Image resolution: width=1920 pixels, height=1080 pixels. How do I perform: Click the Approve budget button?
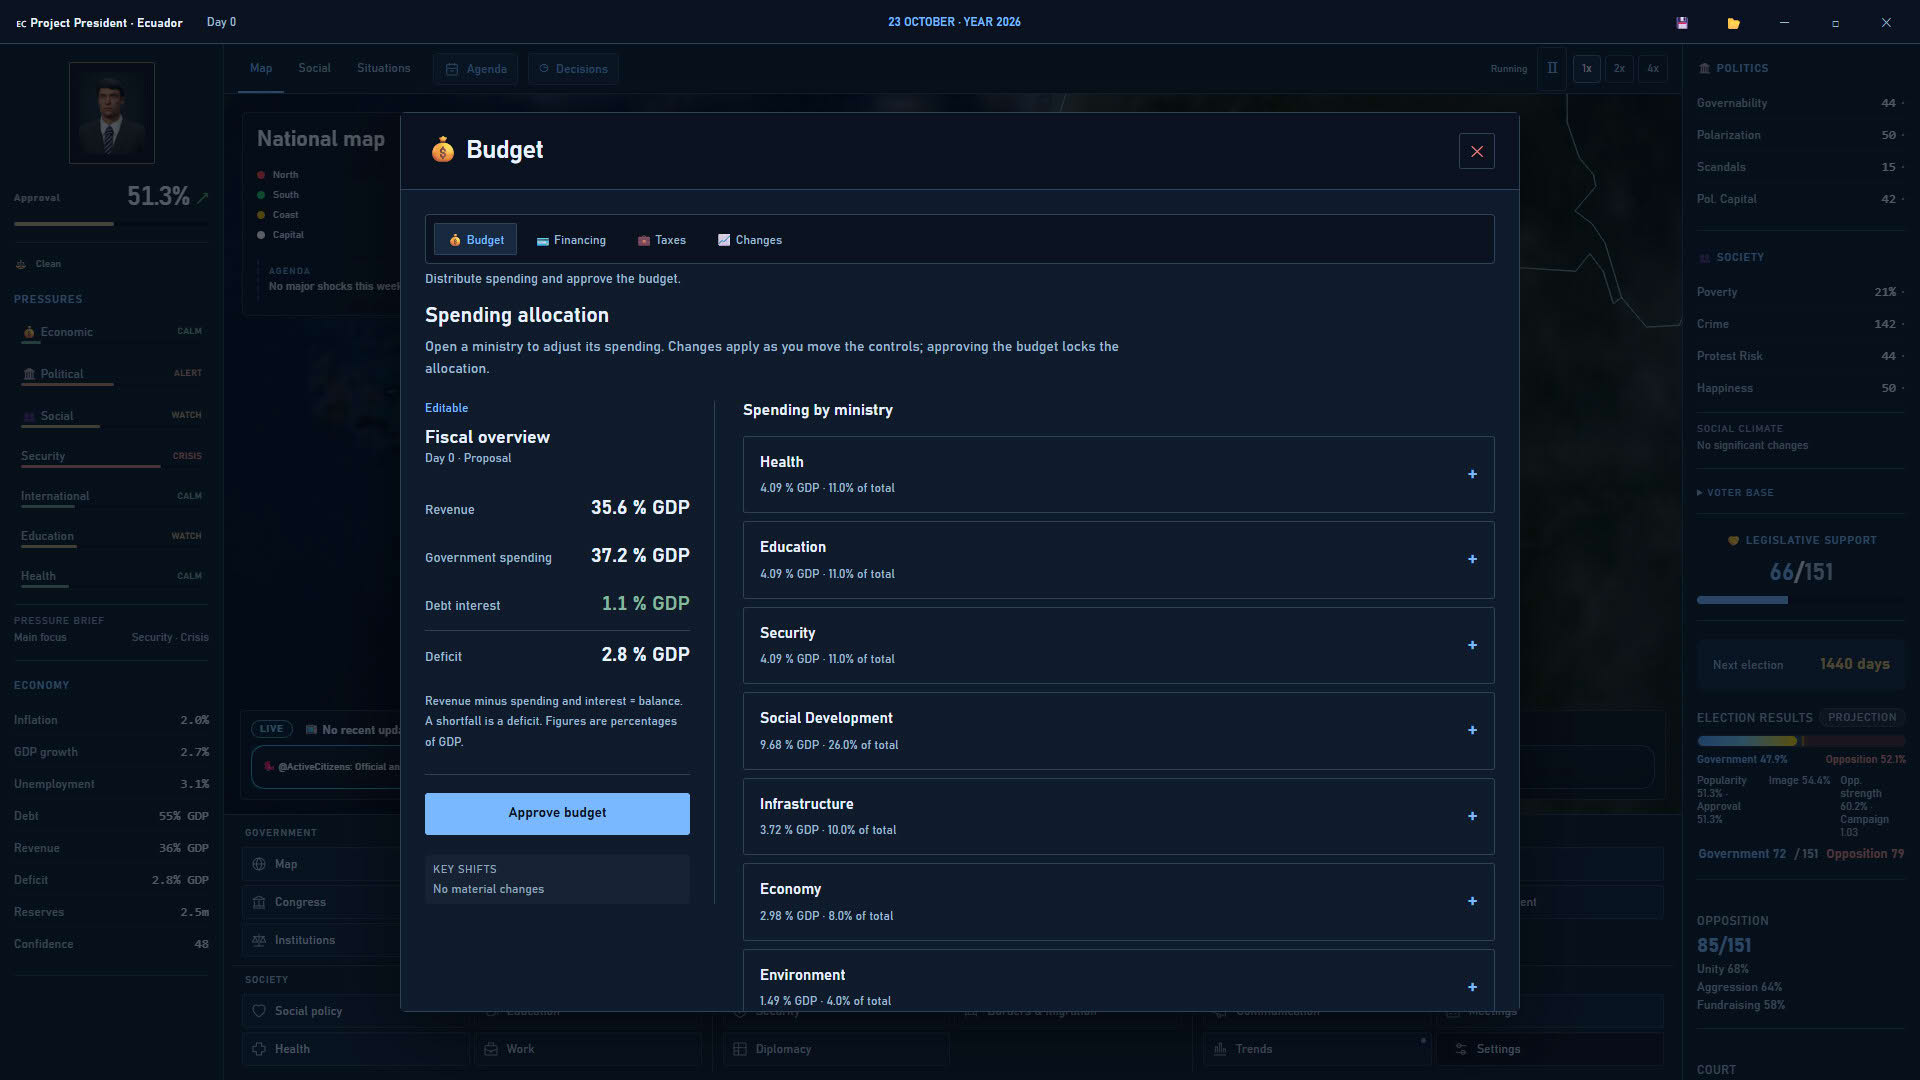(557, 813)
